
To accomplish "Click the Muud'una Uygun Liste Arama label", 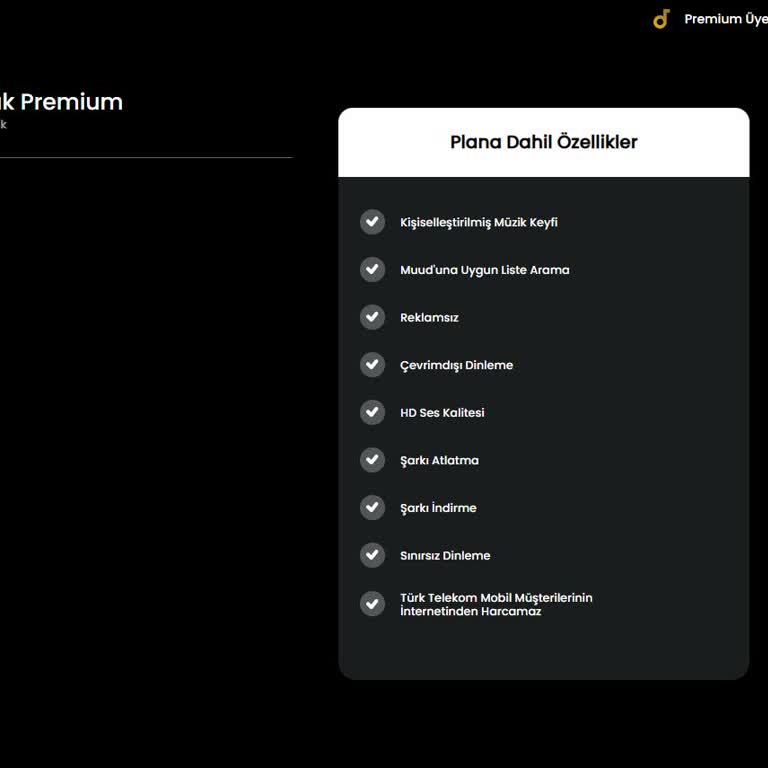I will [x=484, y=270].
